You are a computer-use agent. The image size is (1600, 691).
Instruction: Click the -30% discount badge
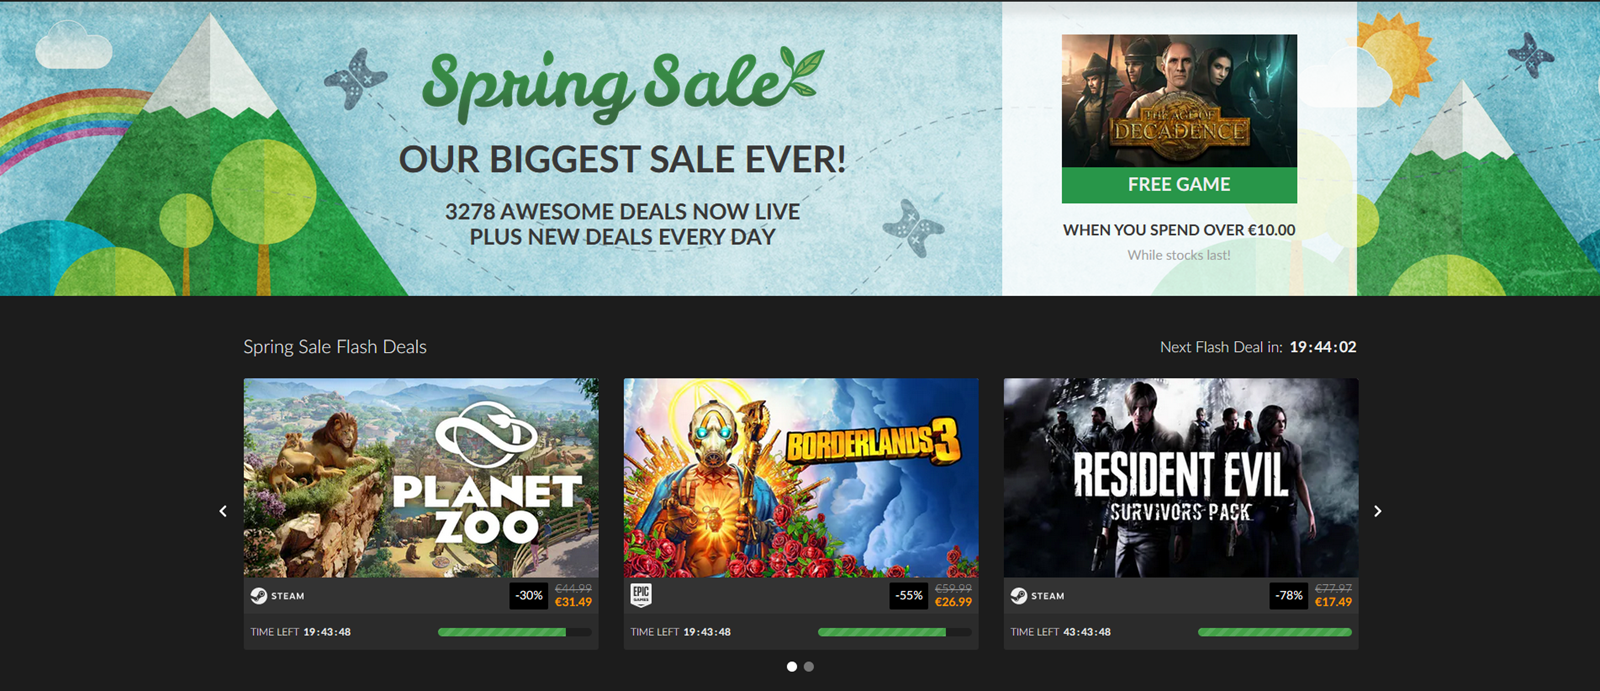[529, 595]
